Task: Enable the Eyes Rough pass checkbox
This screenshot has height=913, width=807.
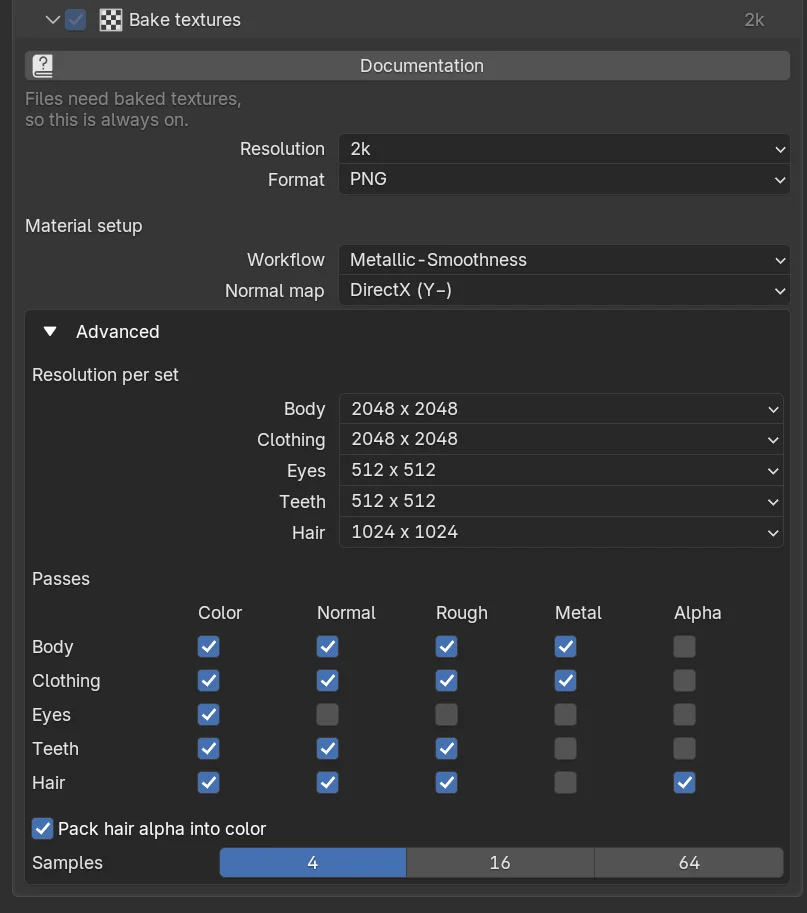Action: 447,714
